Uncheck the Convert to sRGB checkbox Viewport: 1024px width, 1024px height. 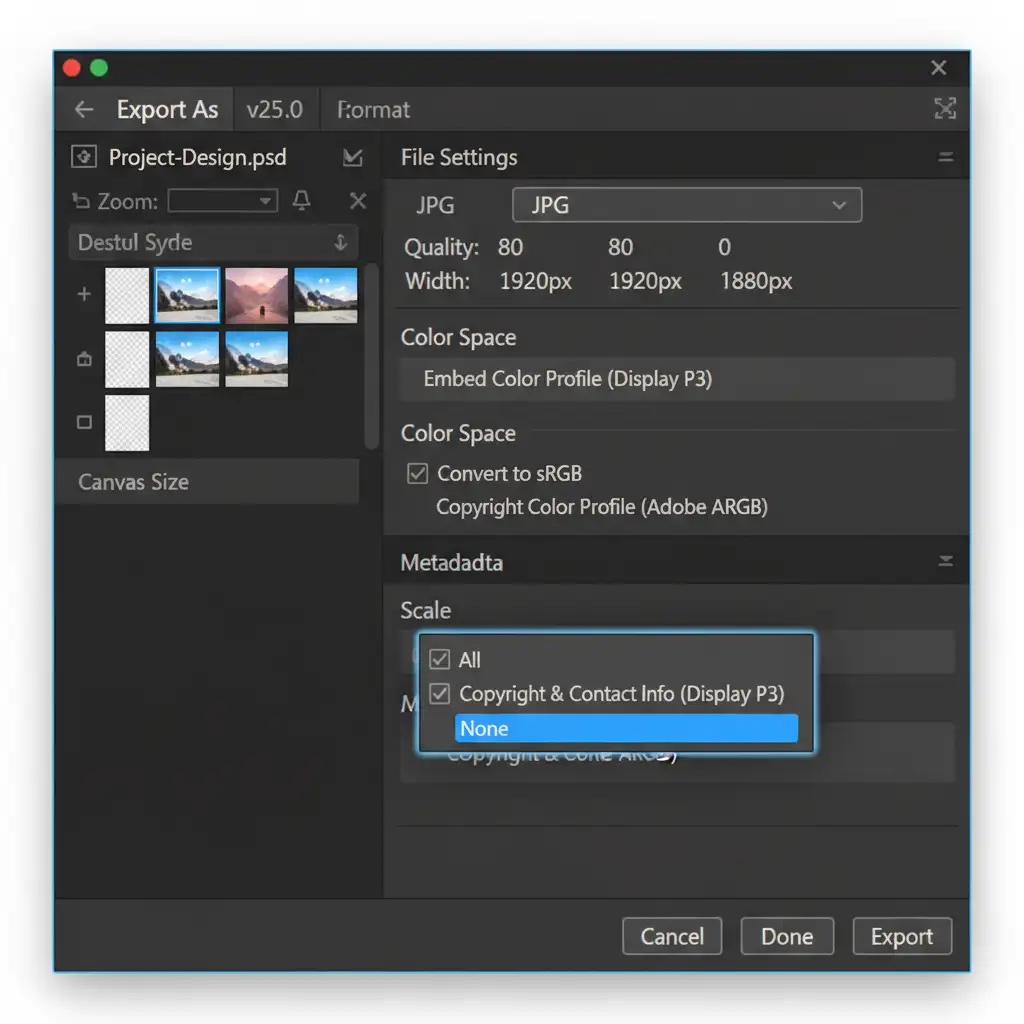418,474
